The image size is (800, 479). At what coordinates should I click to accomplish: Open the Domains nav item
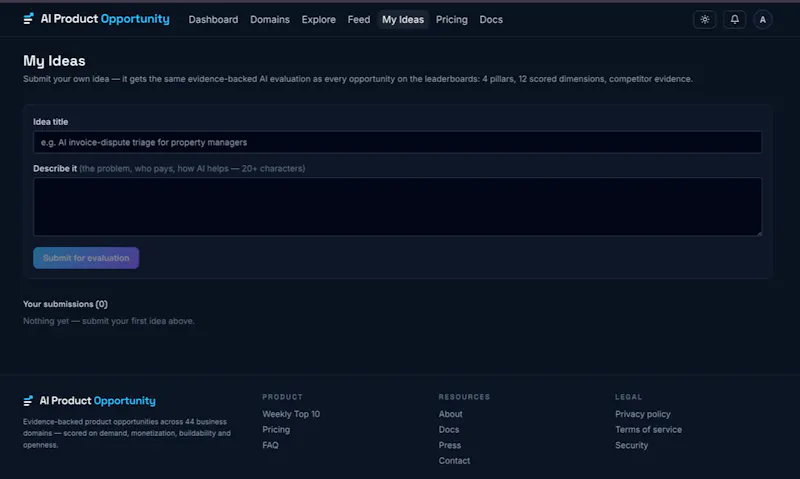270,19
